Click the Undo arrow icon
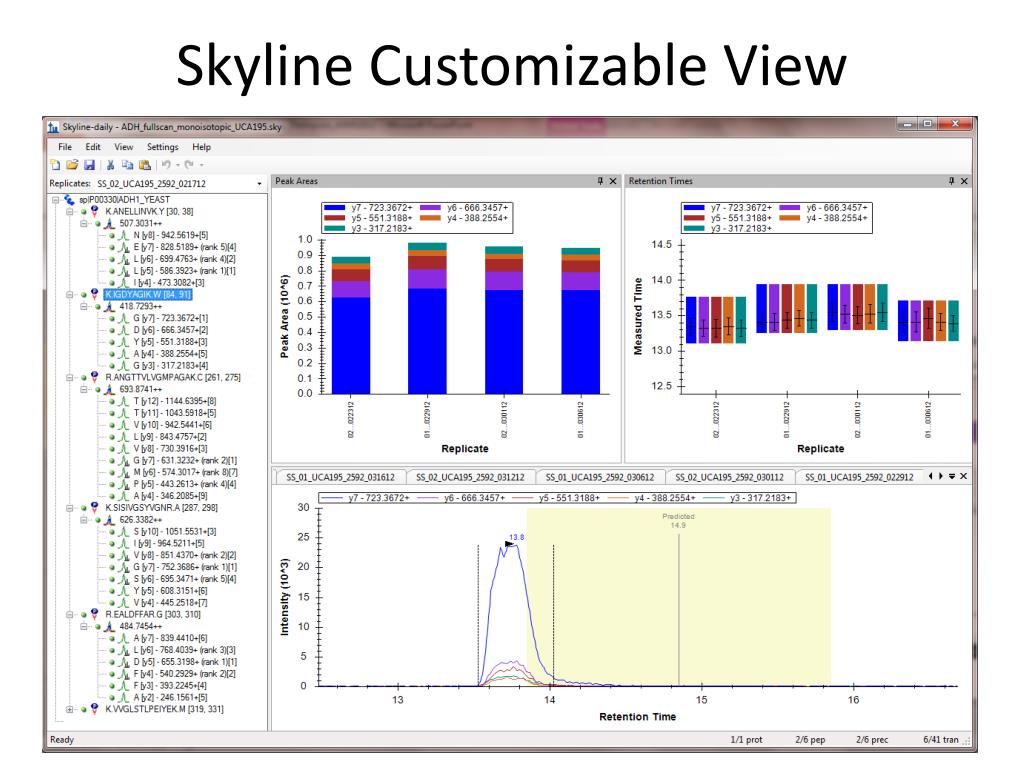The height and width of the screenshot is (768, 1024). coord(167,165)
